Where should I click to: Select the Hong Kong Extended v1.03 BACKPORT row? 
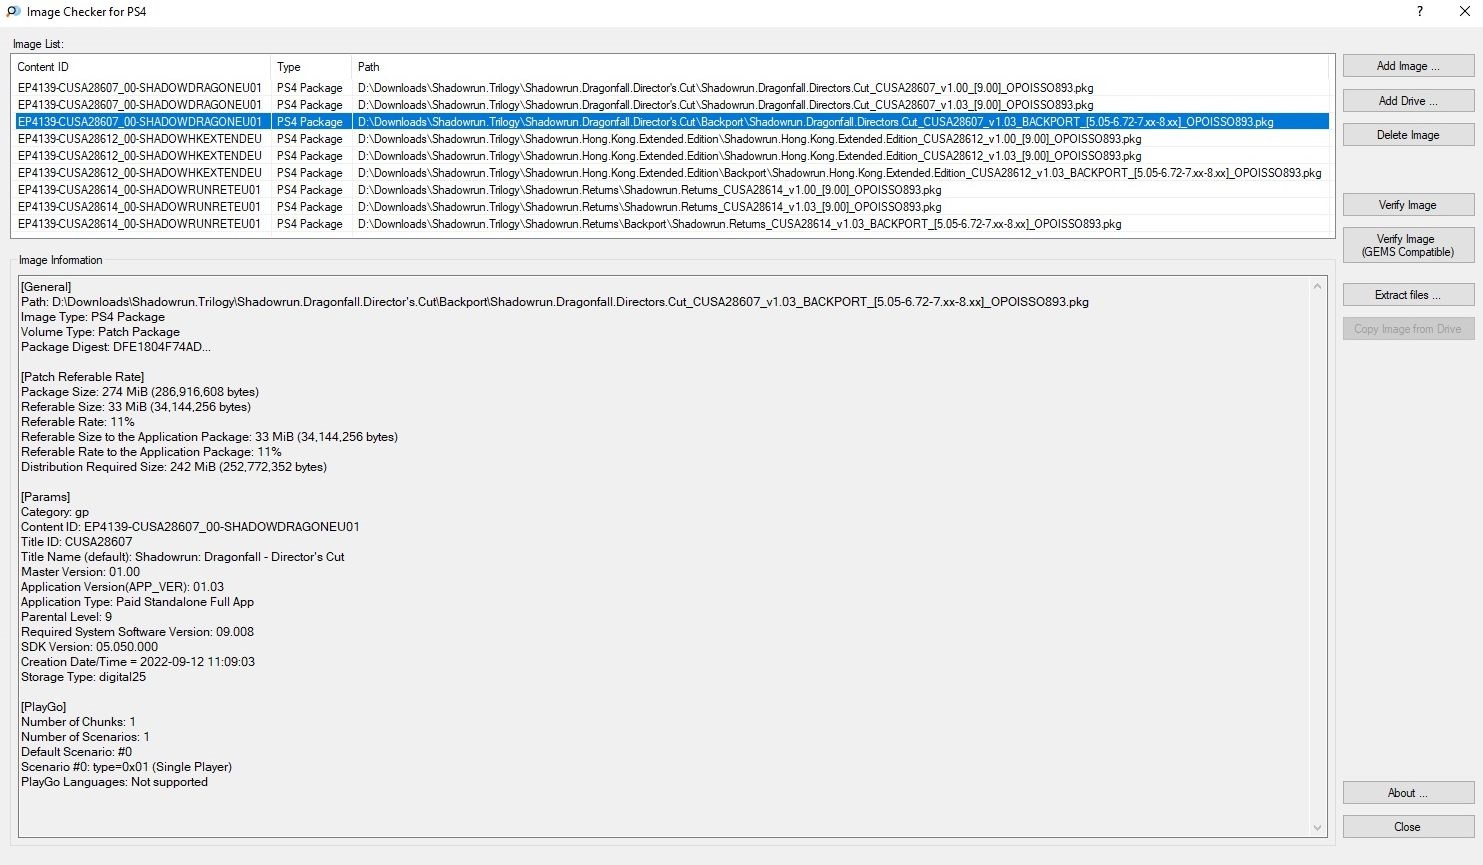pos(670,173)
